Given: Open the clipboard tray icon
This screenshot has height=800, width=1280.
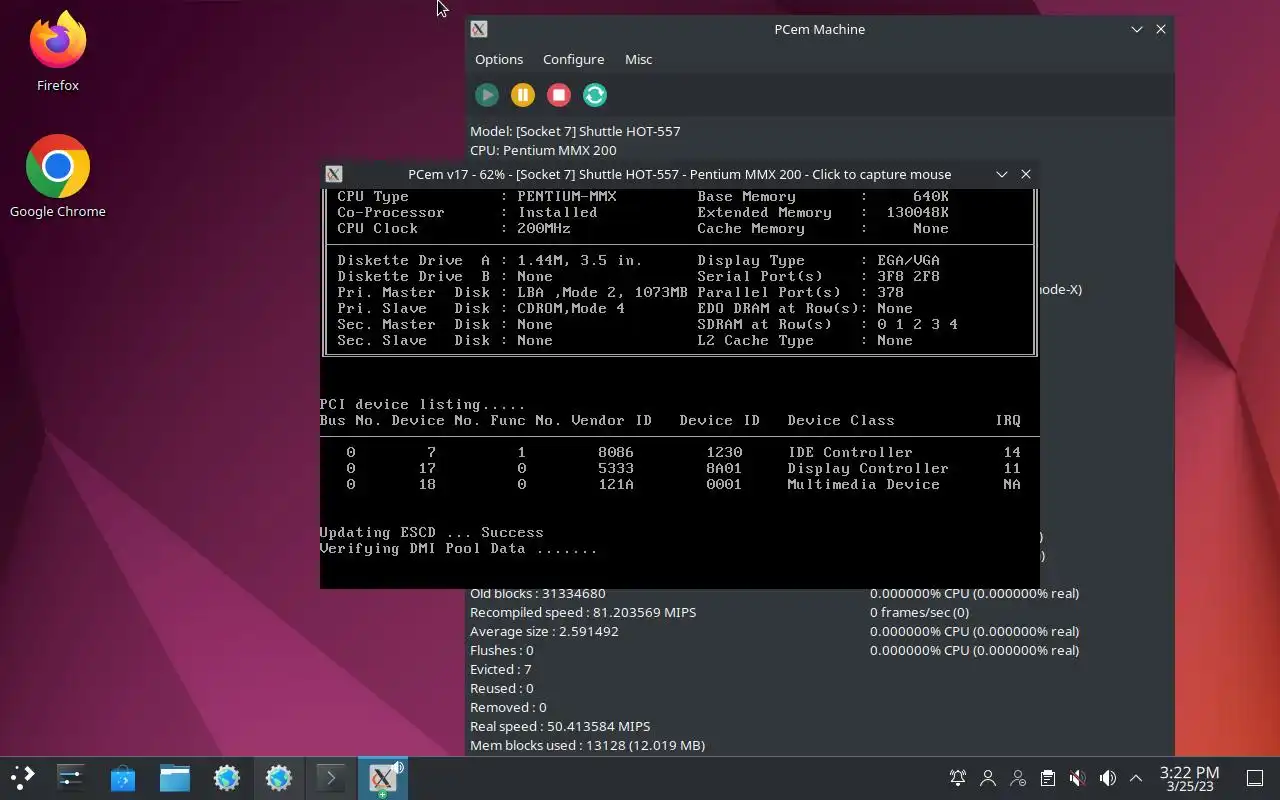Looking at the screenshot, I should [1047, 778].
